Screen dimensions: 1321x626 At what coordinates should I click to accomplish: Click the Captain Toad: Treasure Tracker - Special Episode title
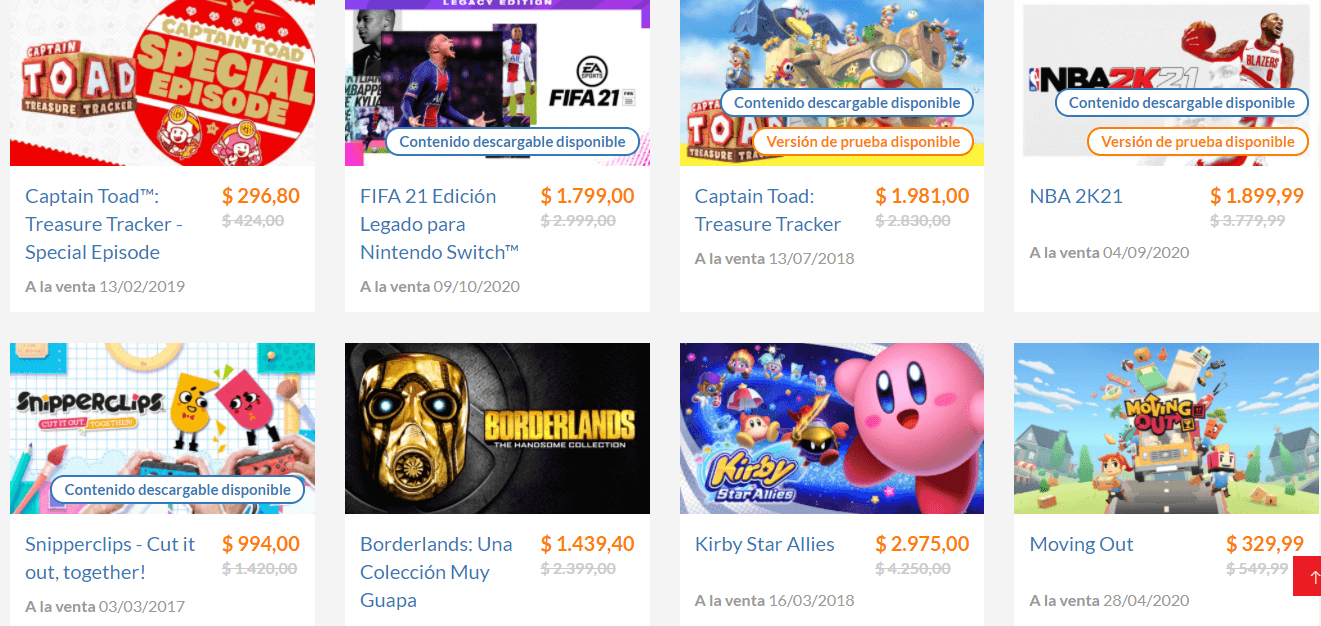(x=104, y=224)
